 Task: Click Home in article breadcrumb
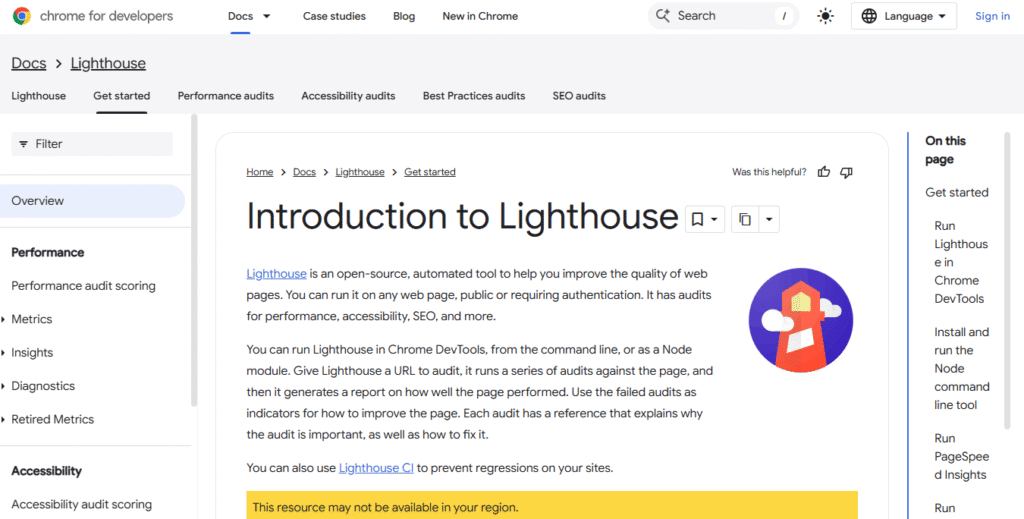[x=260, y=172]
